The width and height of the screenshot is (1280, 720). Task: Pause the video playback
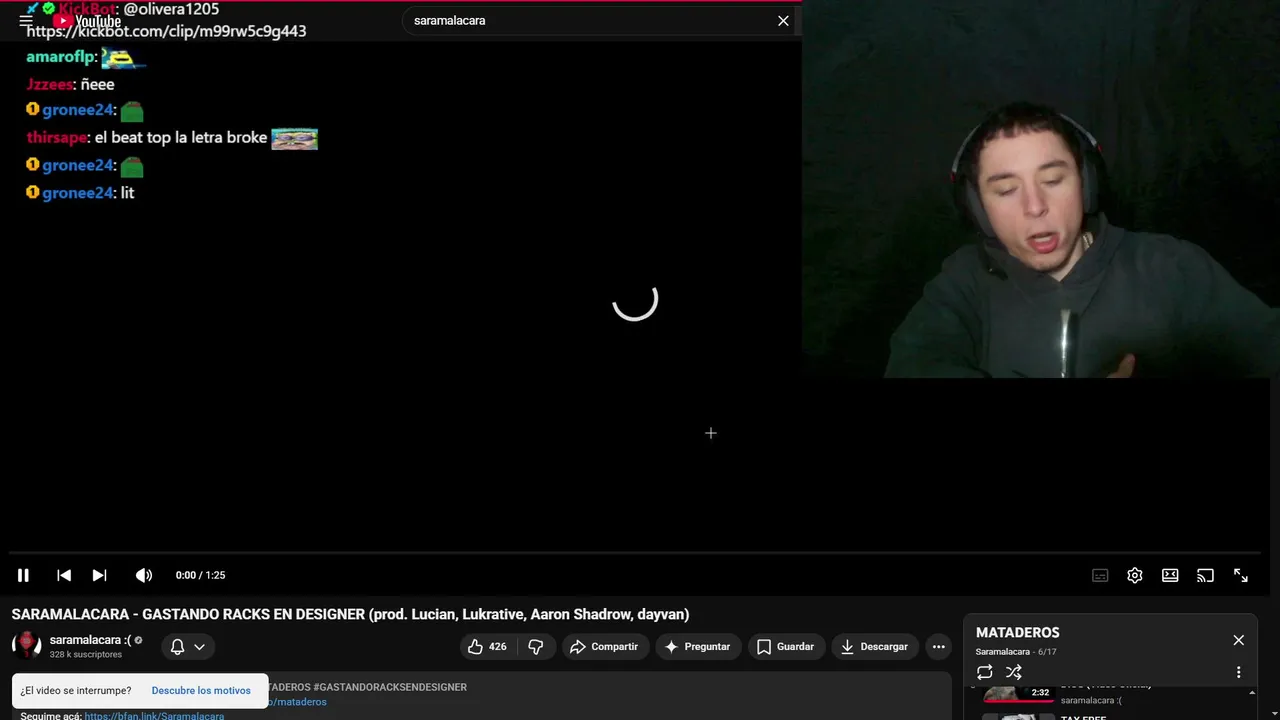[23, 575]
